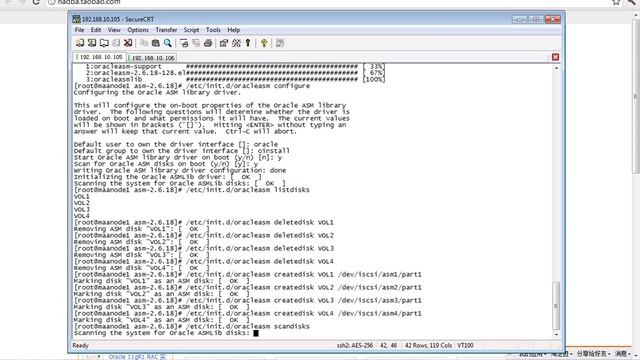Click the 'Initializing the Oracle ASMLib driver' line

[x=168, y=177]
